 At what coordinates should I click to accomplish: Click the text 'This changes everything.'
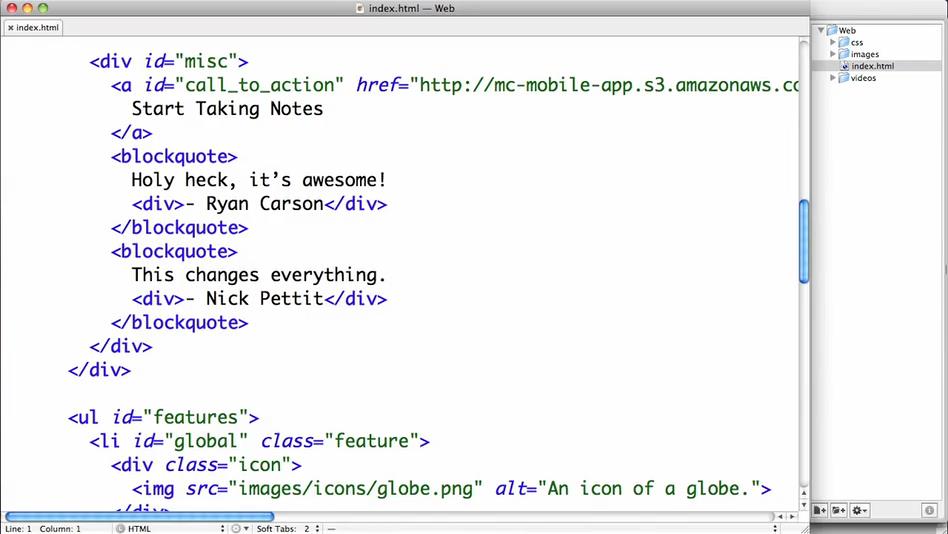259,275
